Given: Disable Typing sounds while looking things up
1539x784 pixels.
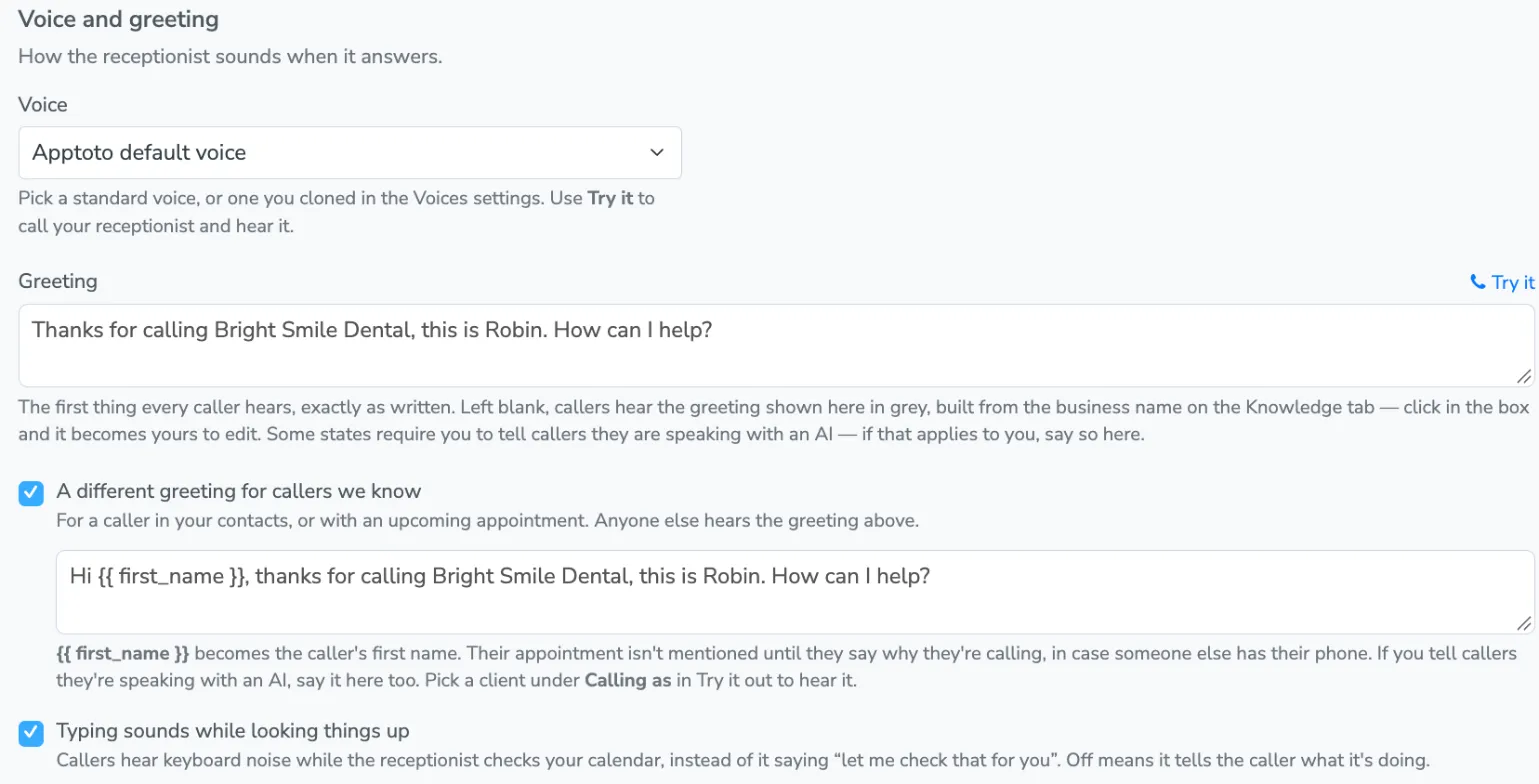Looking at the screenshot, I should 32,733.
